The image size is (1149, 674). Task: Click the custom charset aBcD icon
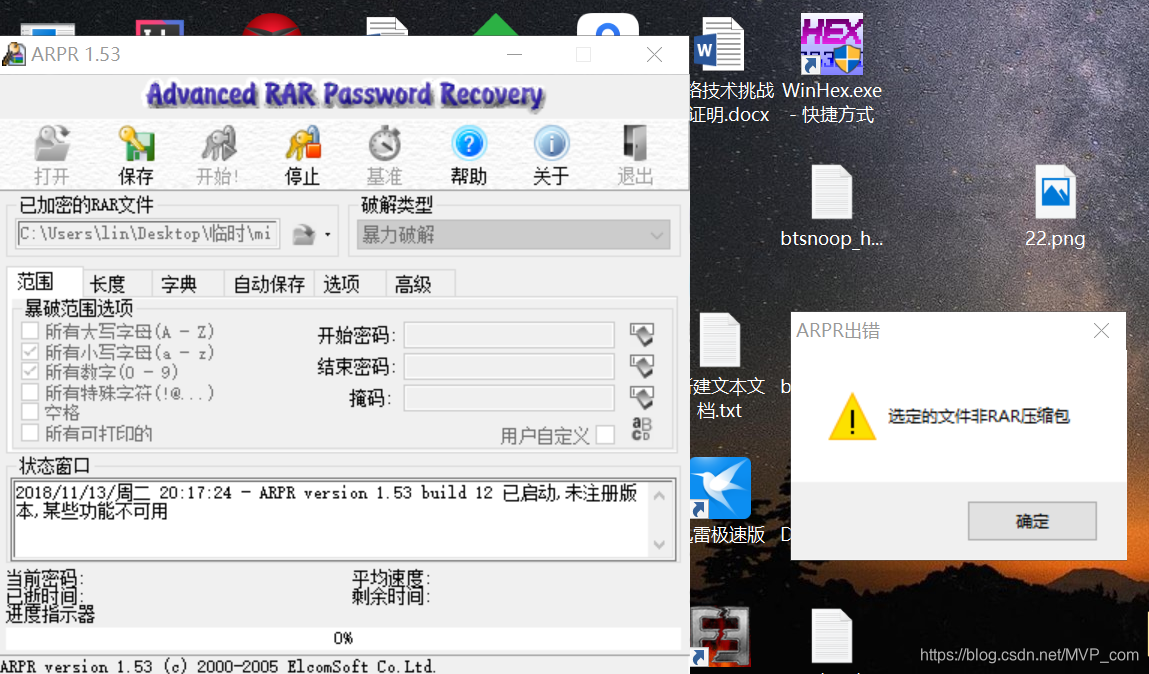click(x=641, y=429)
